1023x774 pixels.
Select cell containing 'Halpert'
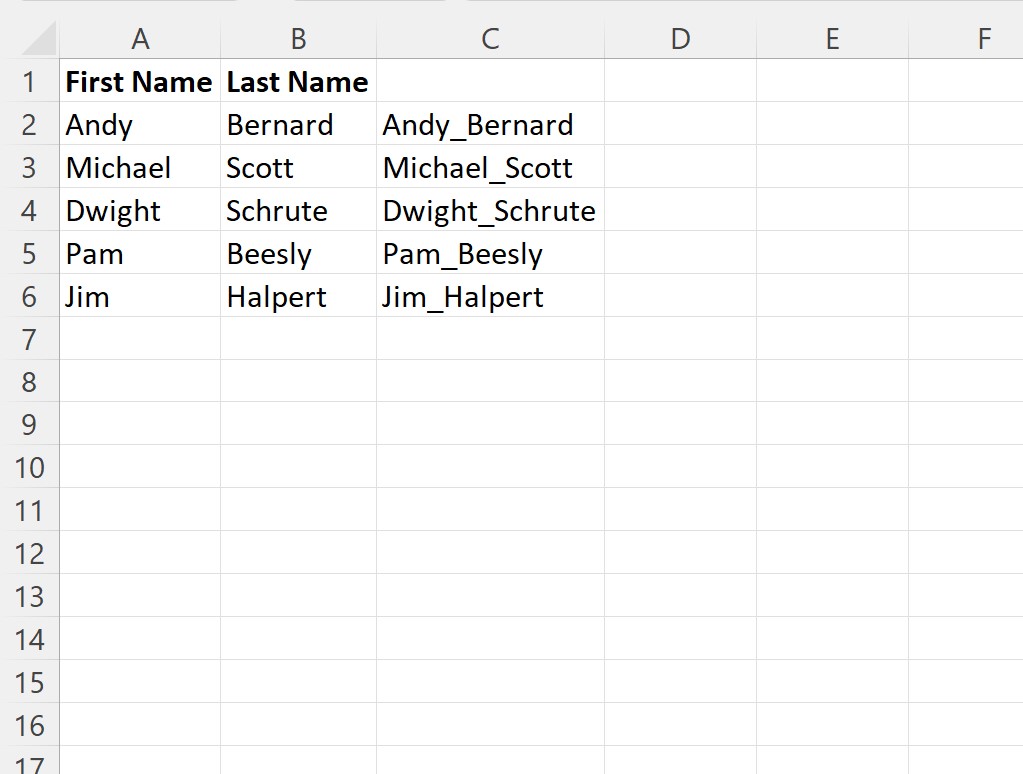coord(298,296)
